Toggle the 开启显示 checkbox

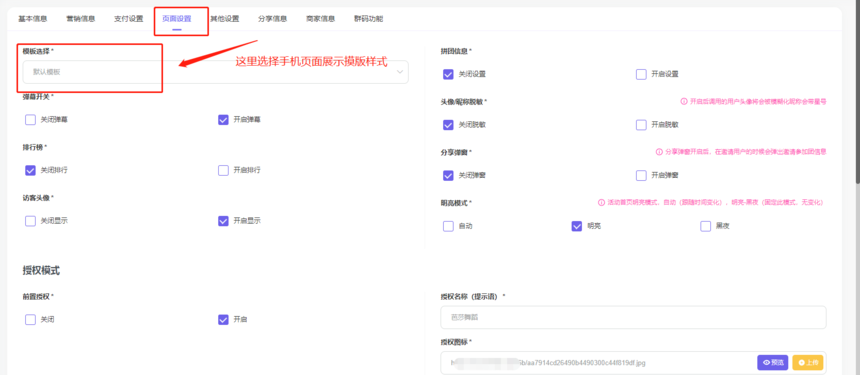click(223, 220)
